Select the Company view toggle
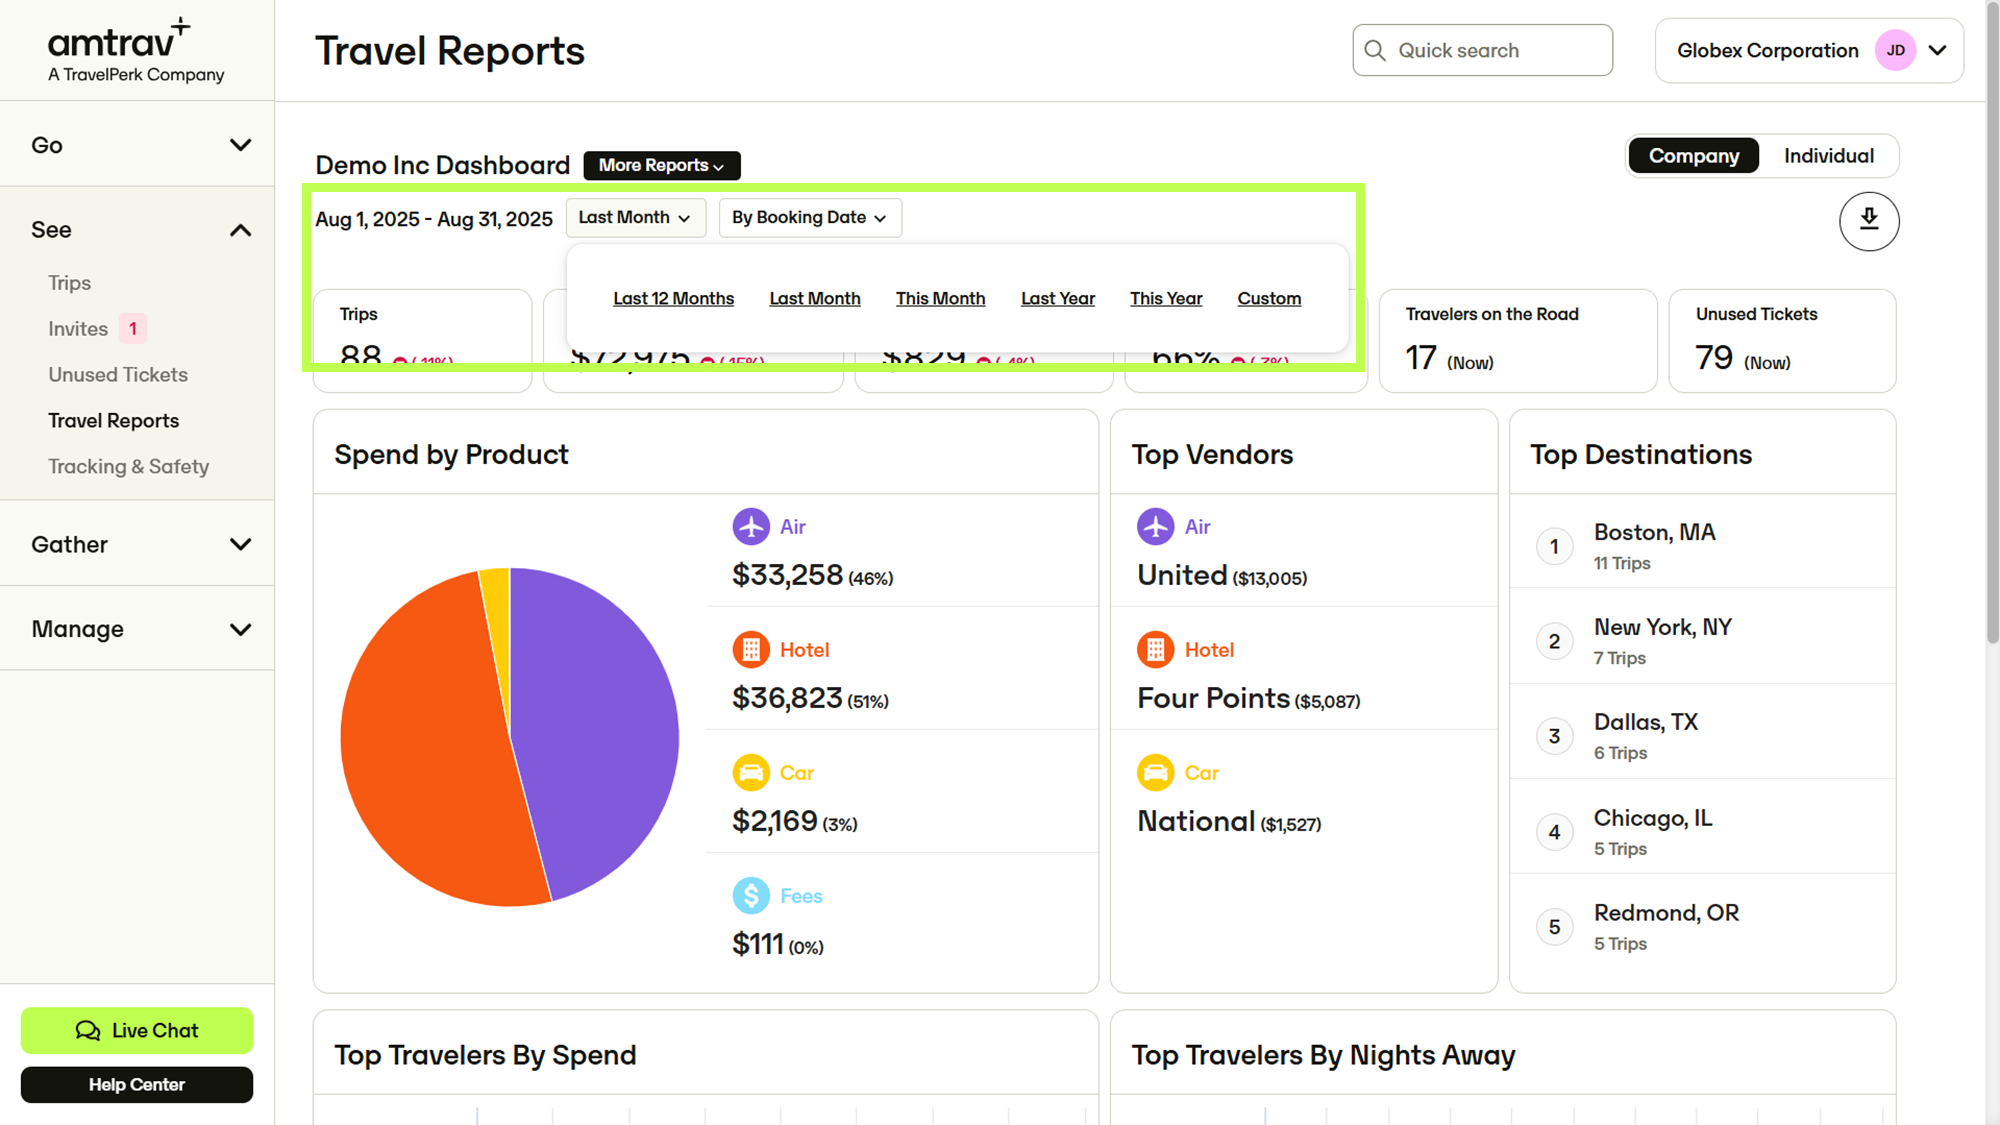Viewport: 2000px width, 1125px height. 1693,156
